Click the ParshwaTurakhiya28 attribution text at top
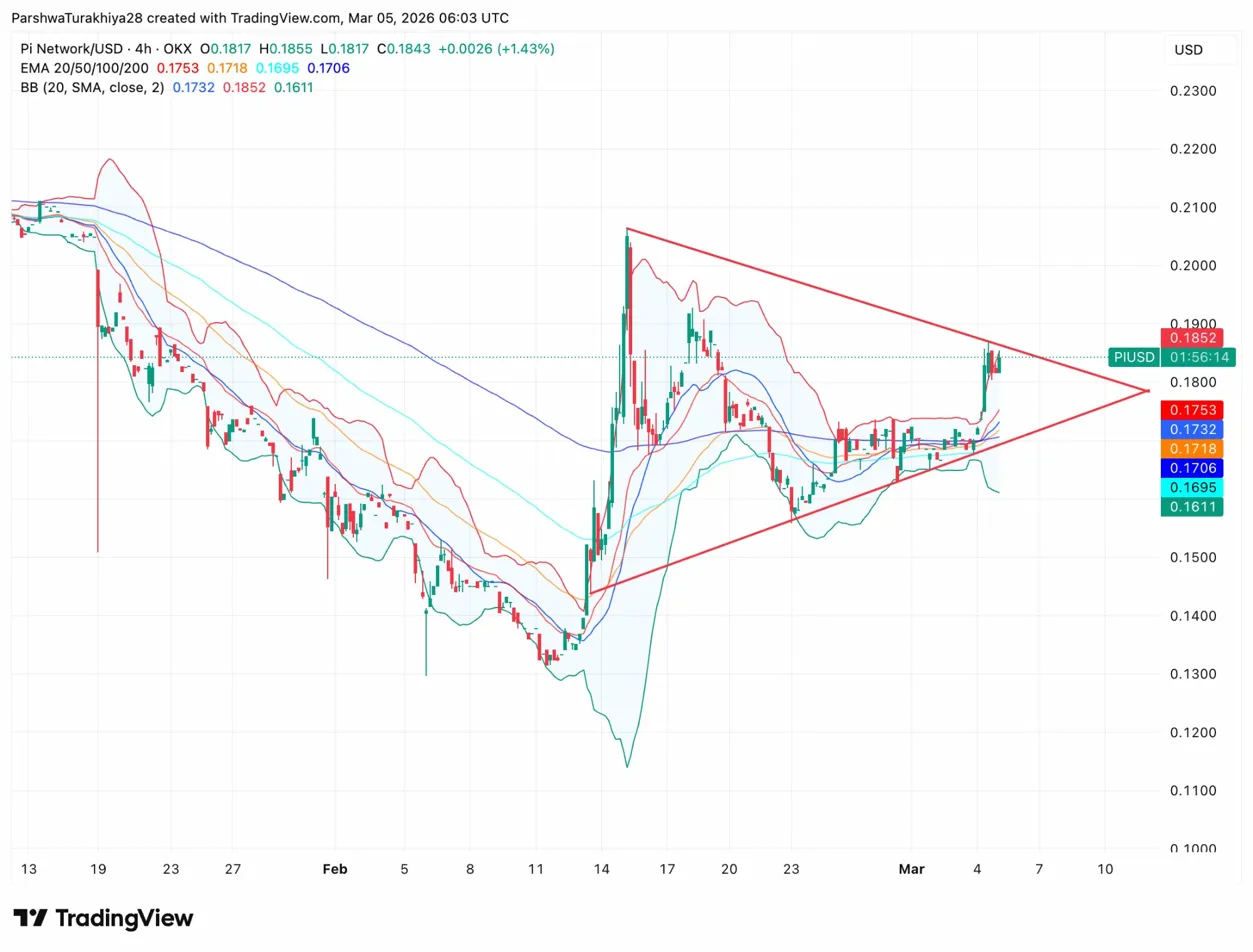This screenshot has height=952, width=1253. click(x=75, y=17)
